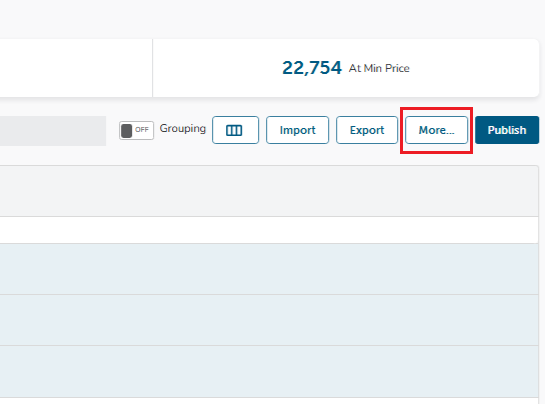This screenshot has width=545, height=404.
Task: Select the white row under the header
Action: click(269, 230)
